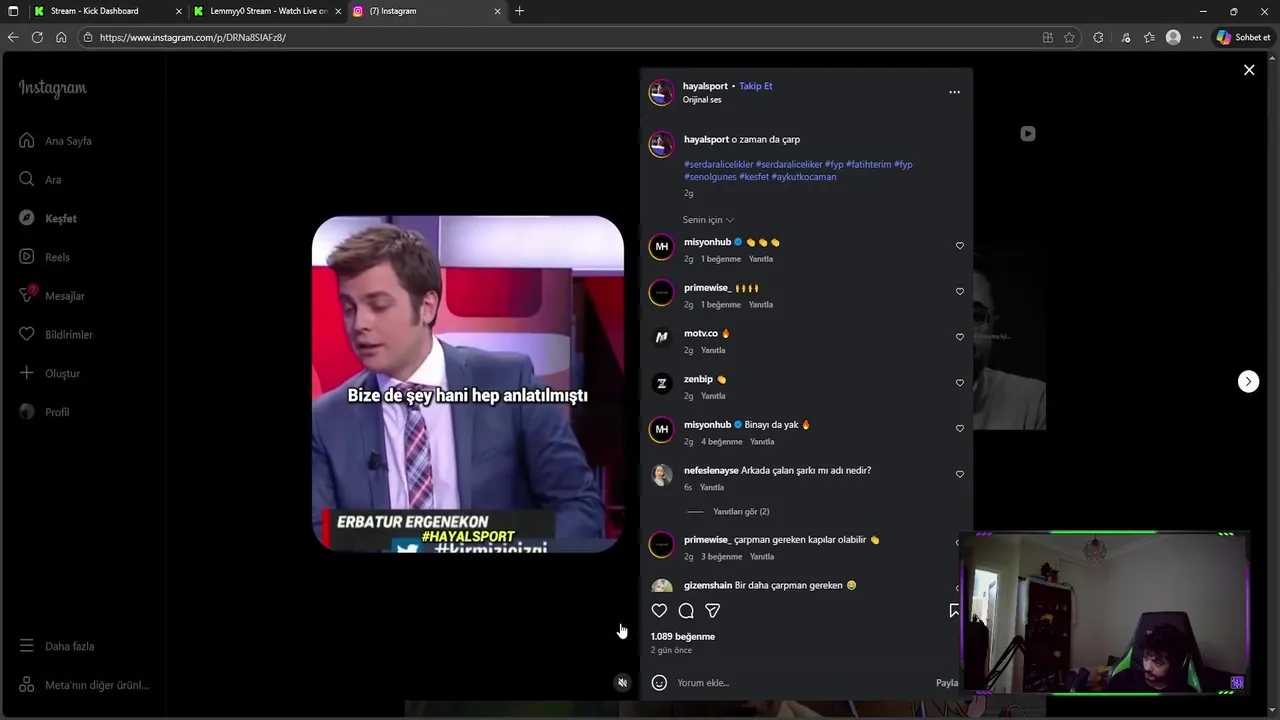This screenshot has height=720, width=1280.
Task: Click the Oluştur plus icon
Action: pos(27,373)
